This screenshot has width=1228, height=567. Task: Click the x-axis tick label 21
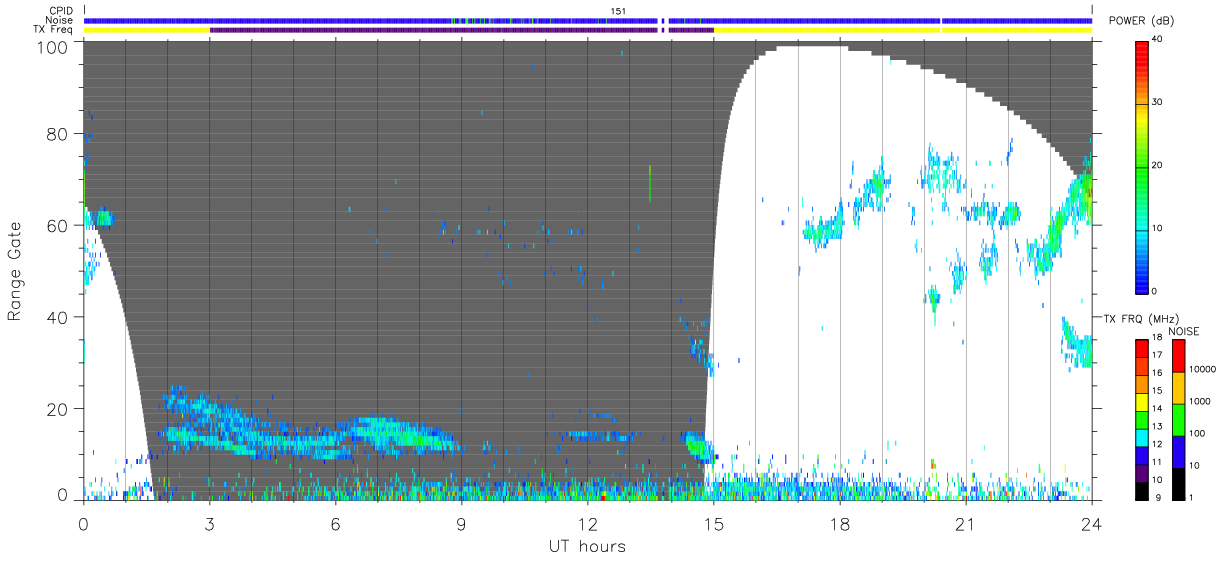[x=966, y=523]
